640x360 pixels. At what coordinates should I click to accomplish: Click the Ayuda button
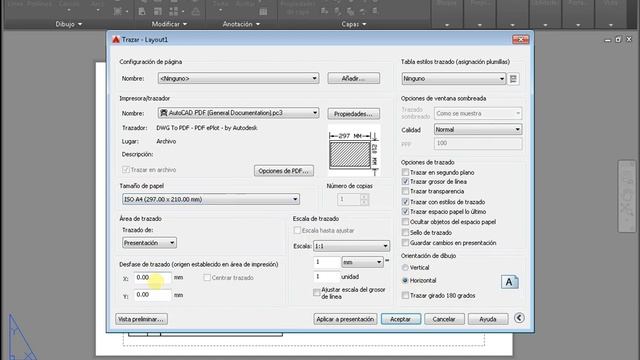(488, 319)
